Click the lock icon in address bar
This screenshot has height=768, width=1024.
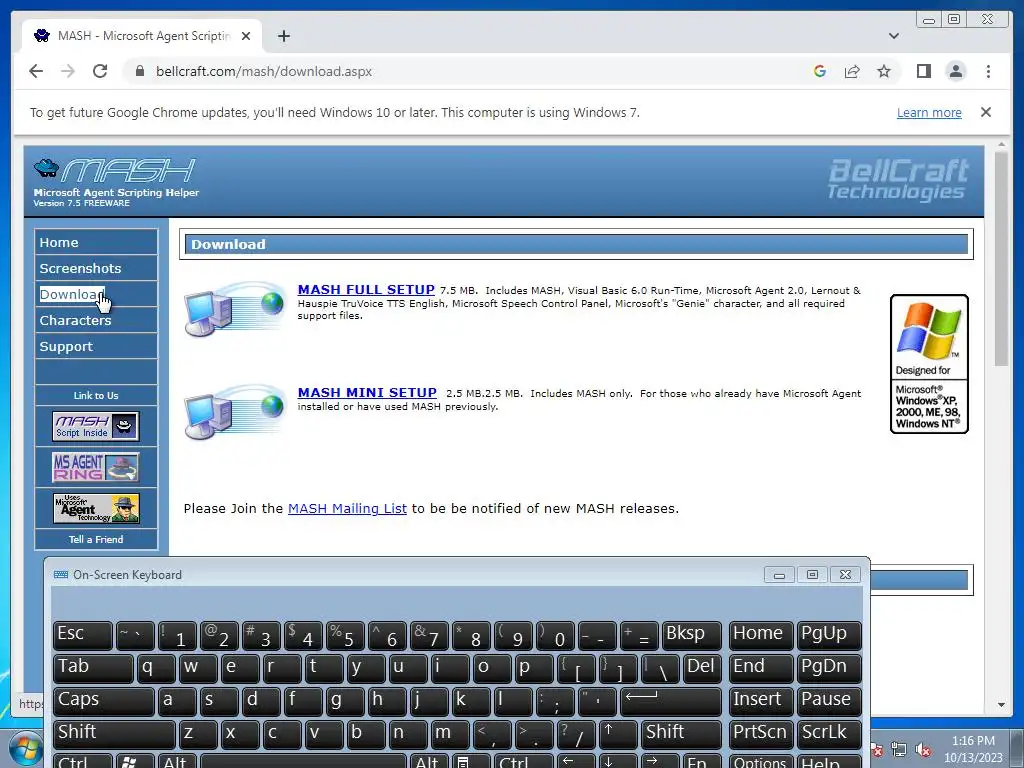coord(140,71)
